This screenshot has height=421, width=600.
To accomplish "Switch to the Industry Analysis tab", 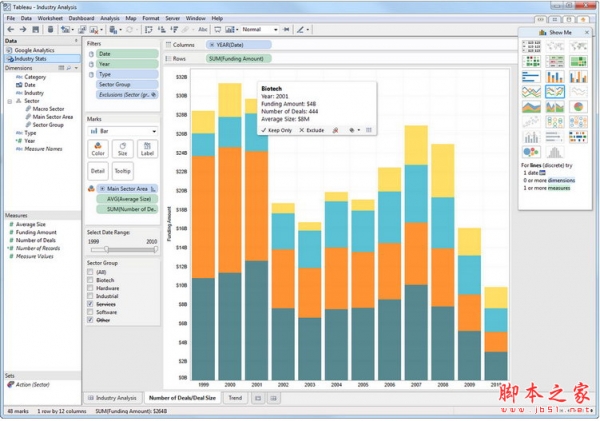I will [x=112, y=398].
